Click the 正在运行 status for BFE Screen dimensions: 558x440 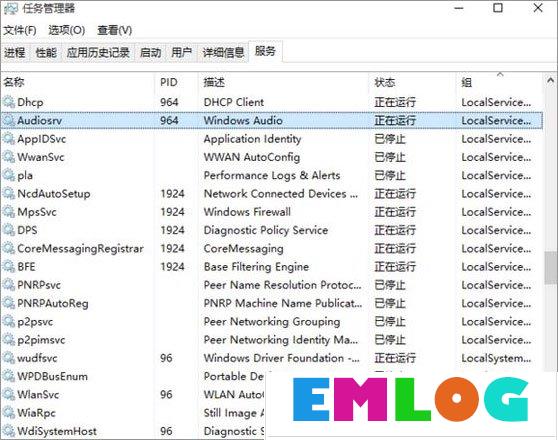[x=395, y=267]
